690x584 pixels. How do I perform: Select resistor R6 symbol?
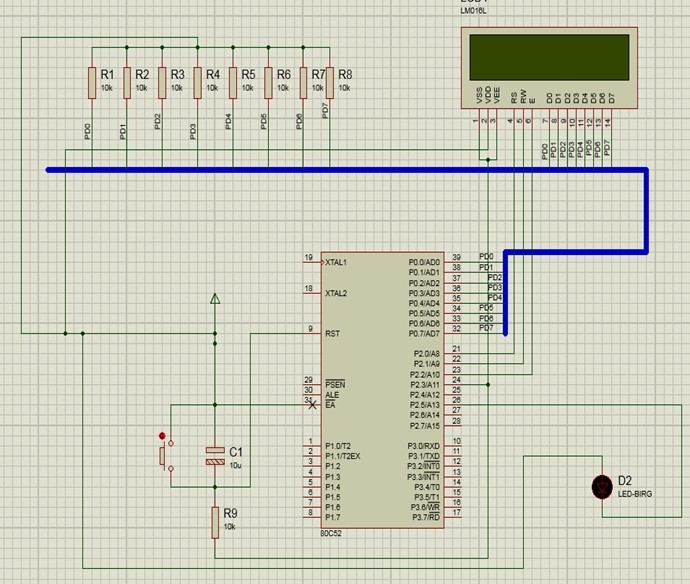point(268,82)
